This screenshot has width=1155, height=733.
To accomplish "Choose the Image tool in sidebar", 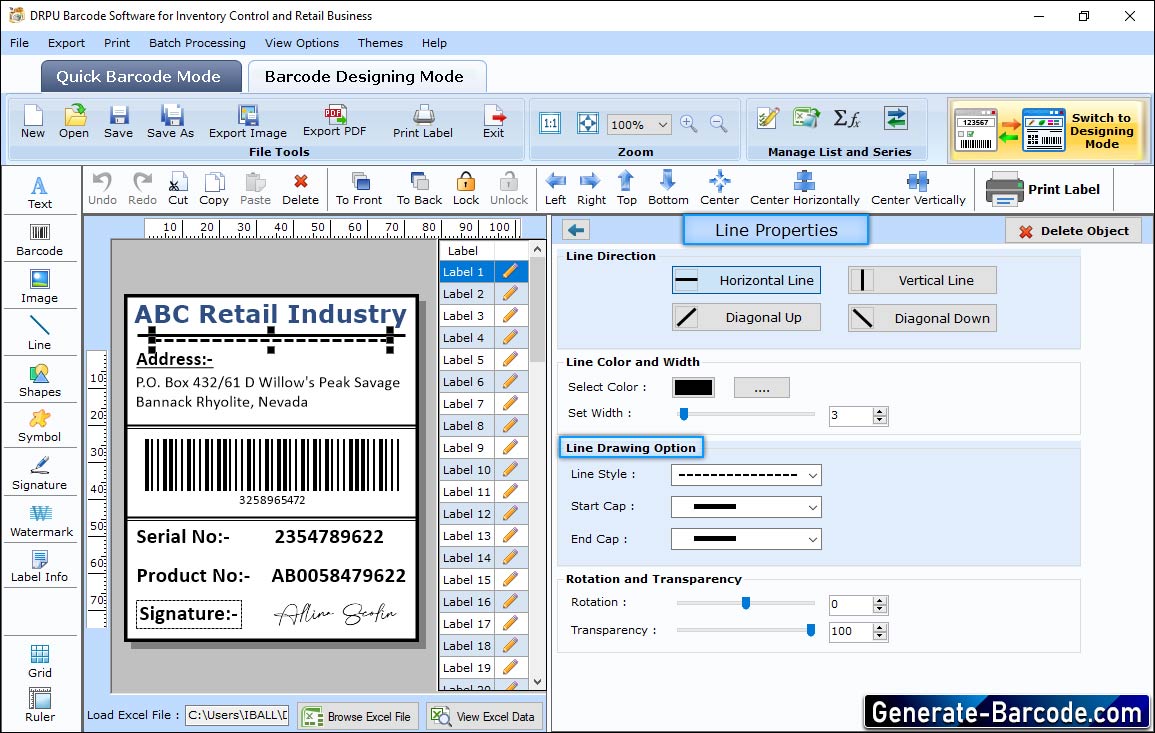I will click(39, 287).
